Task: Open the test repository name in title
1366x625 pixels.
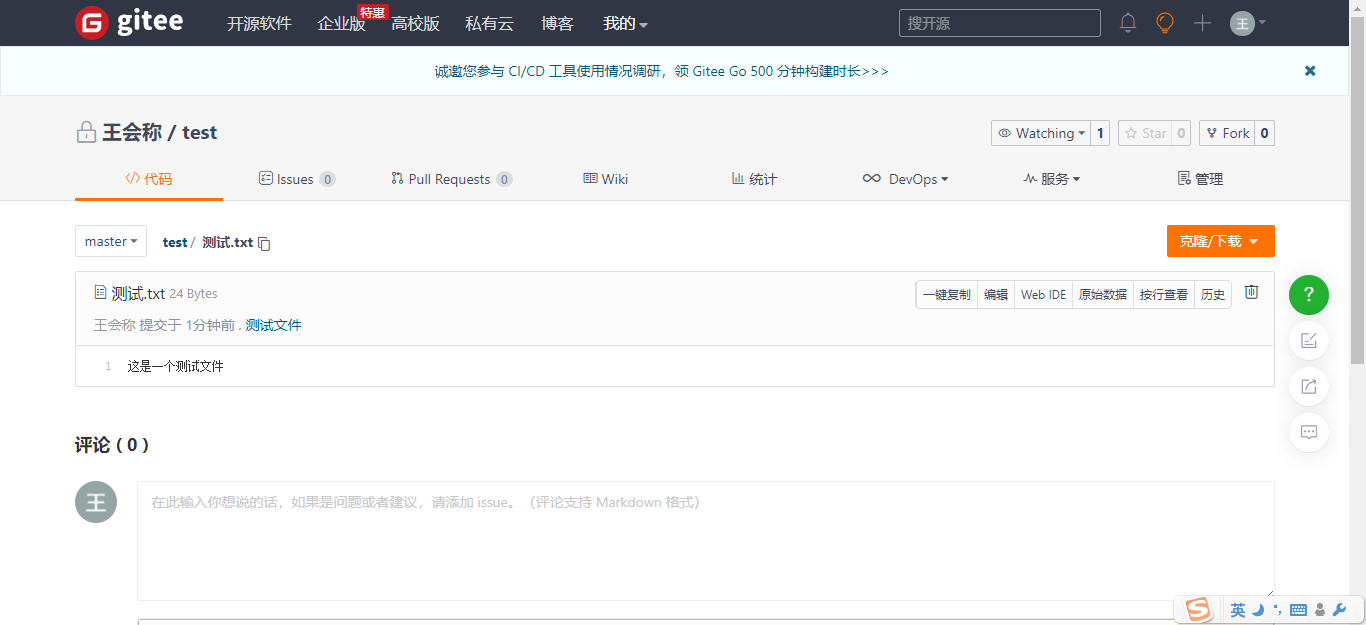Action: click(x=199, y=133)
